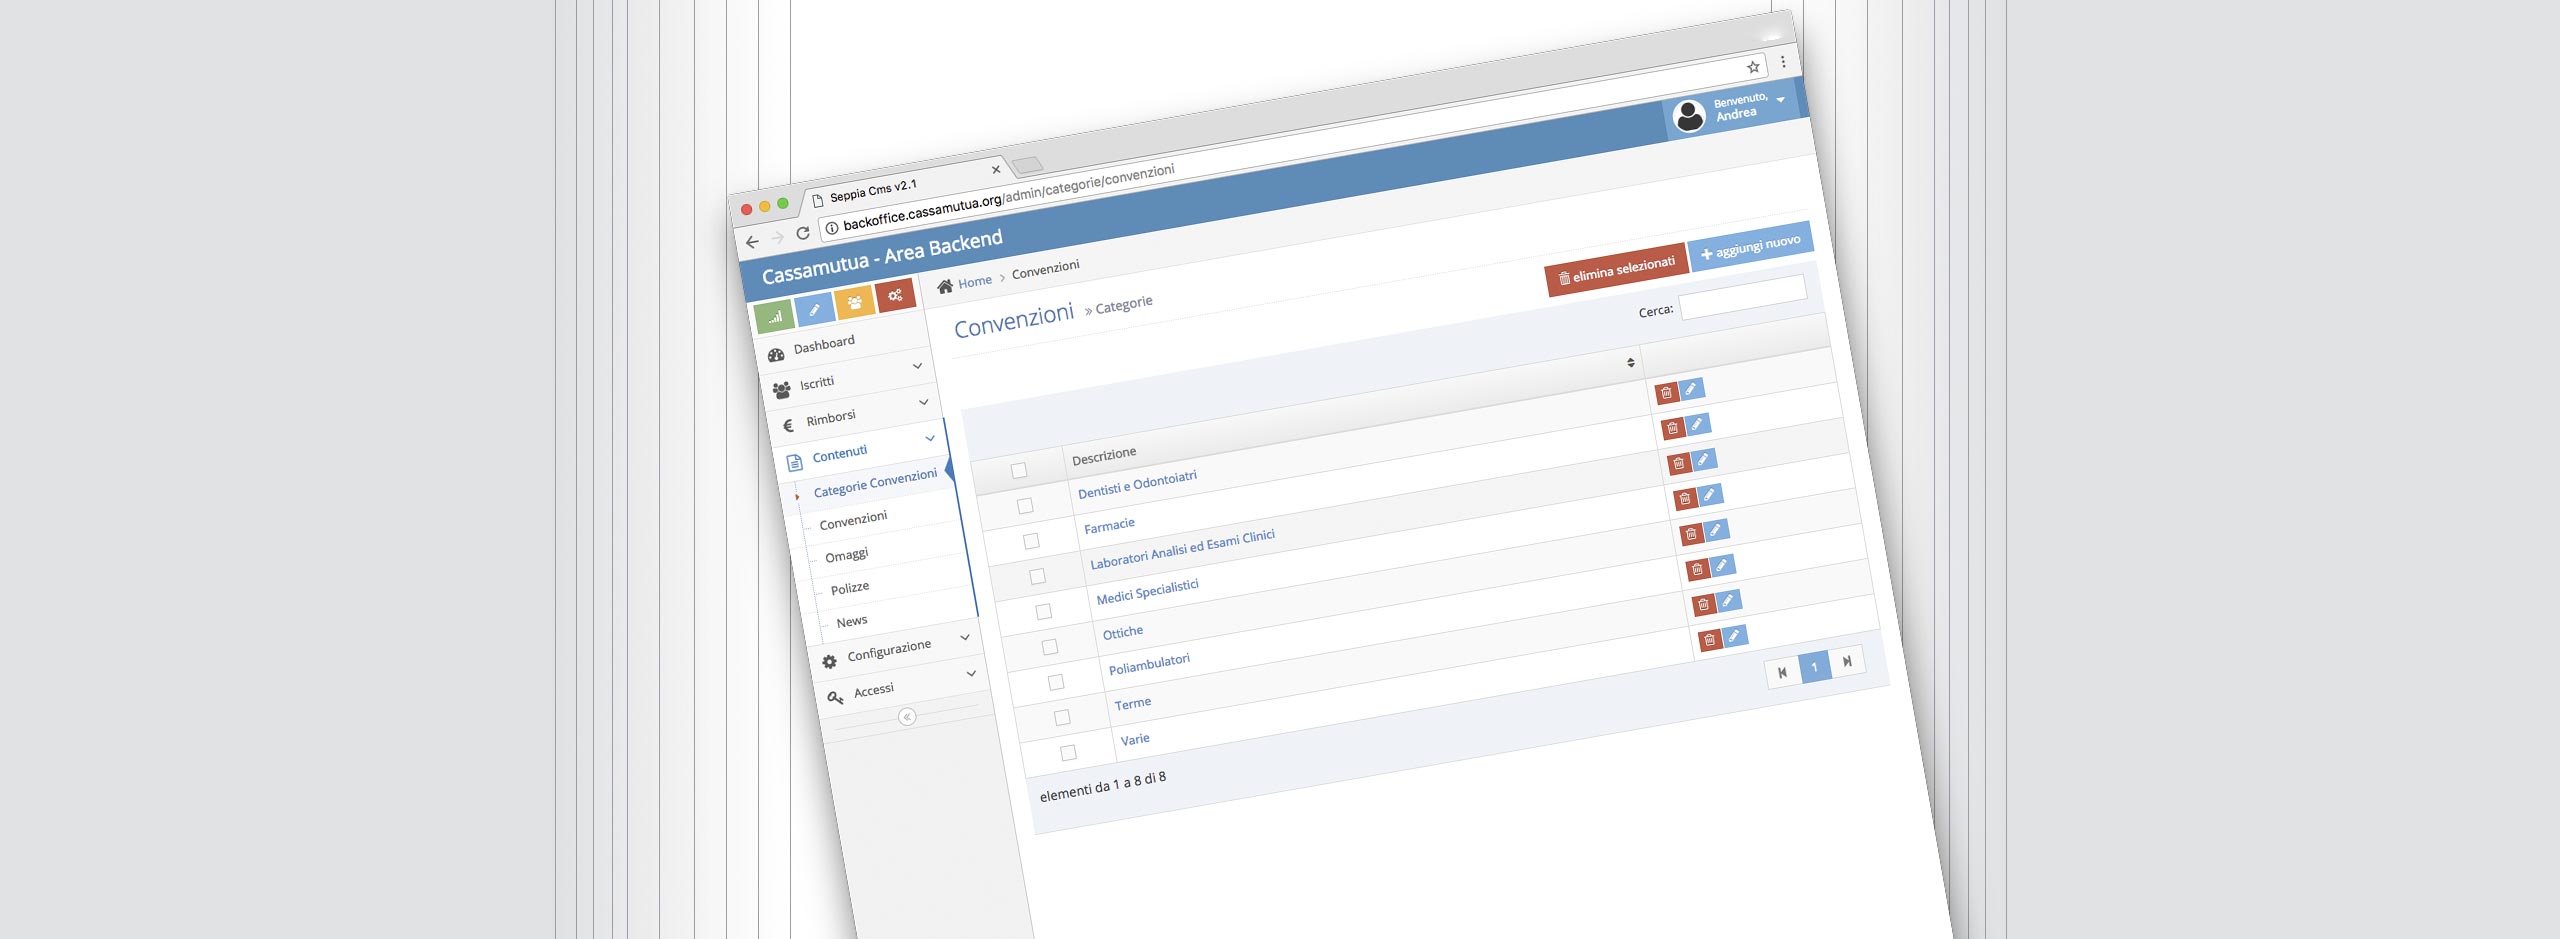Collapse the sidebar with the double-chevron button

click(x=907, y=716)
